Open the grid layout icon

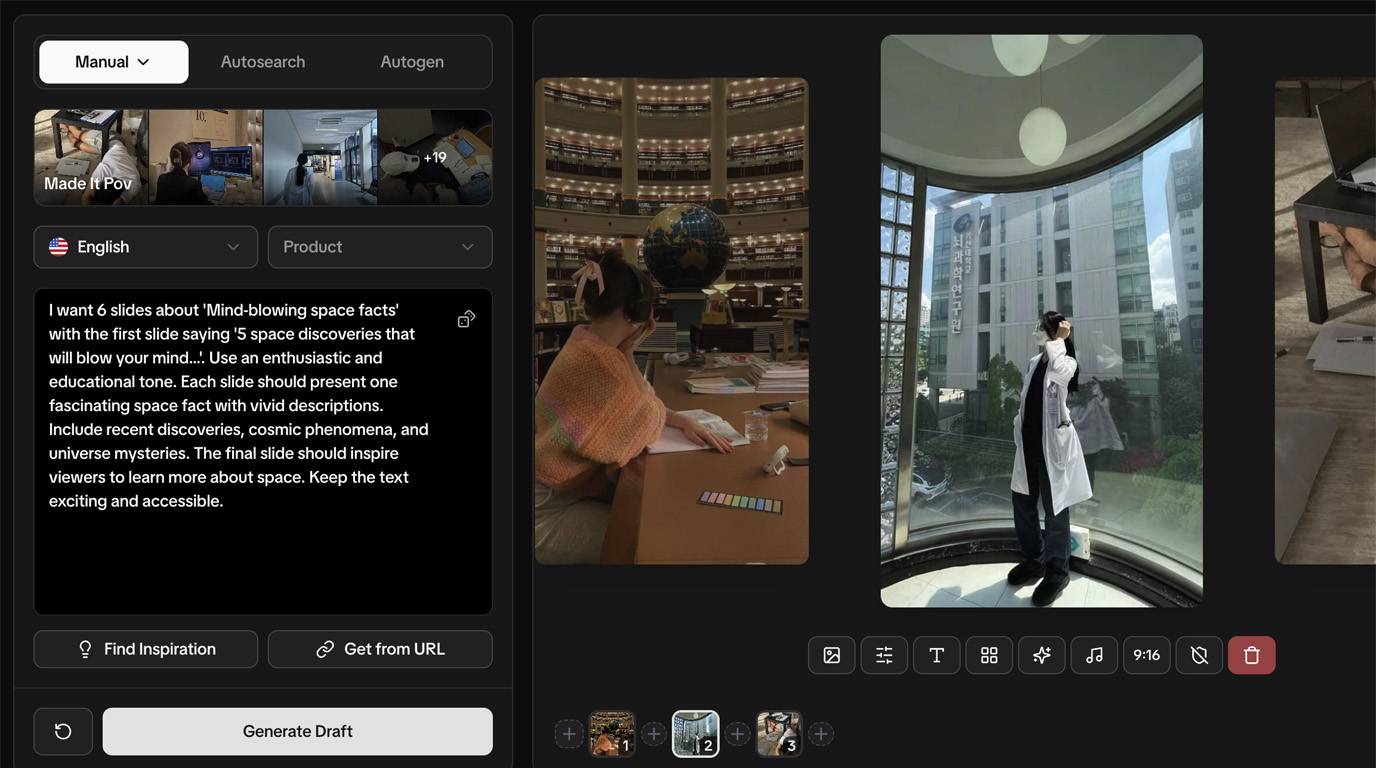click(989, 655)
